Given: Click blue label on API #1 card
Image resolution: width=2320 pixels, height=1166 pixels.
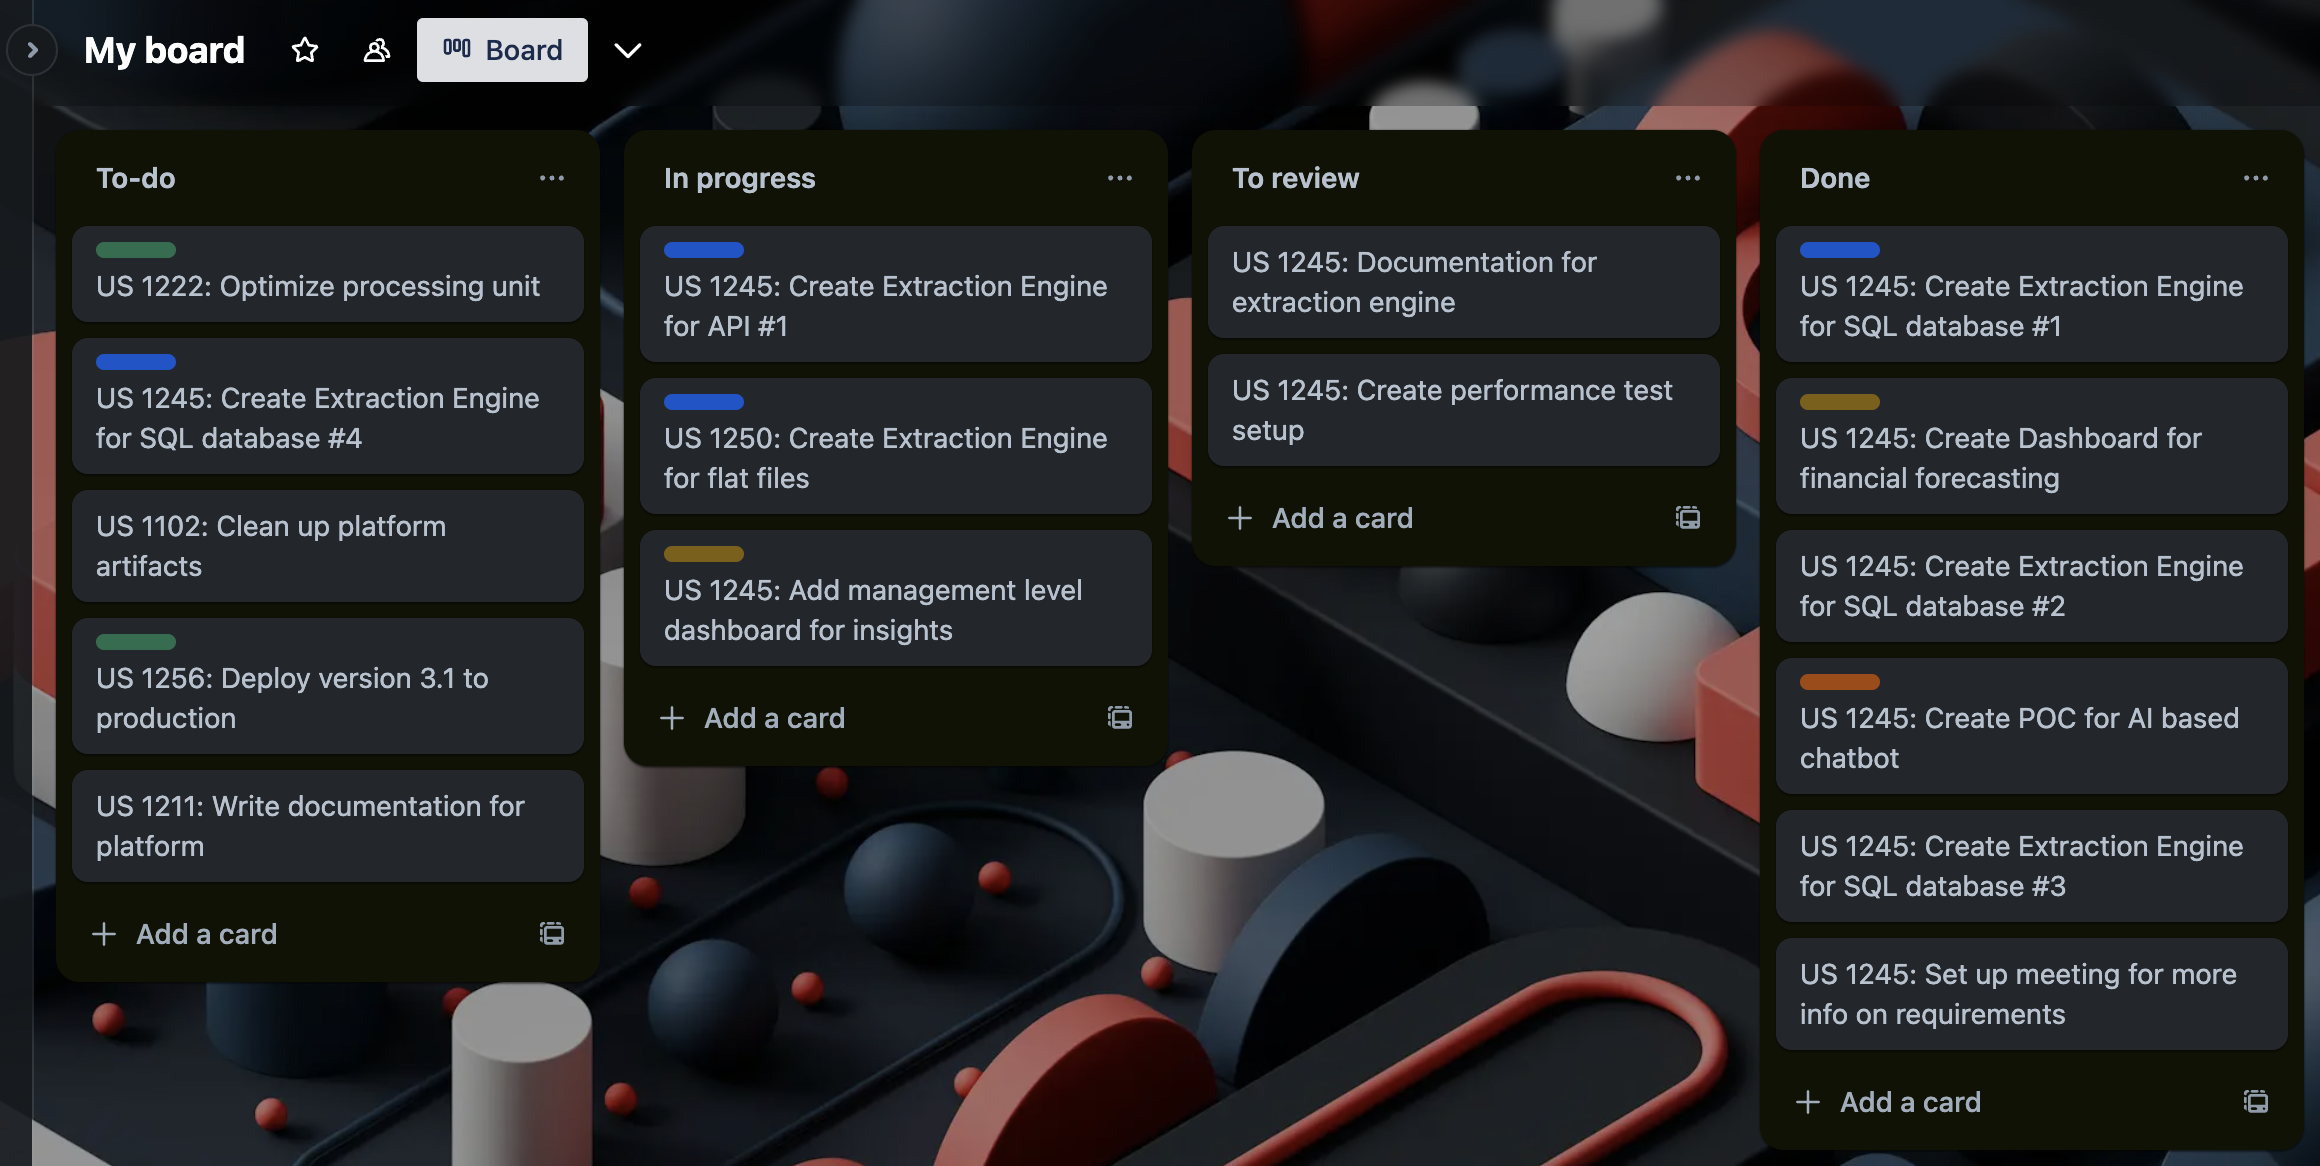Looking at the screenshot, I should [704, 250].
